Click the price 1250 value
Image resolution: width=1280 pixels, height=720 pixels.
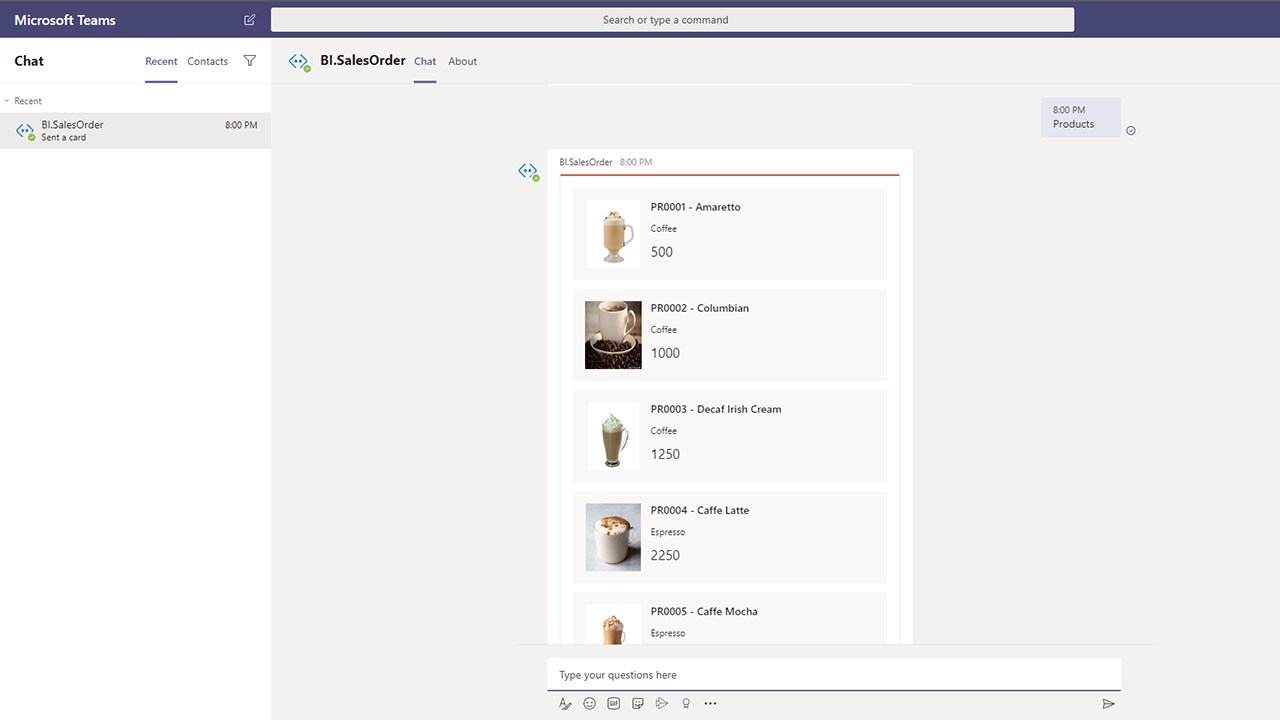click(x=665, y=454)
